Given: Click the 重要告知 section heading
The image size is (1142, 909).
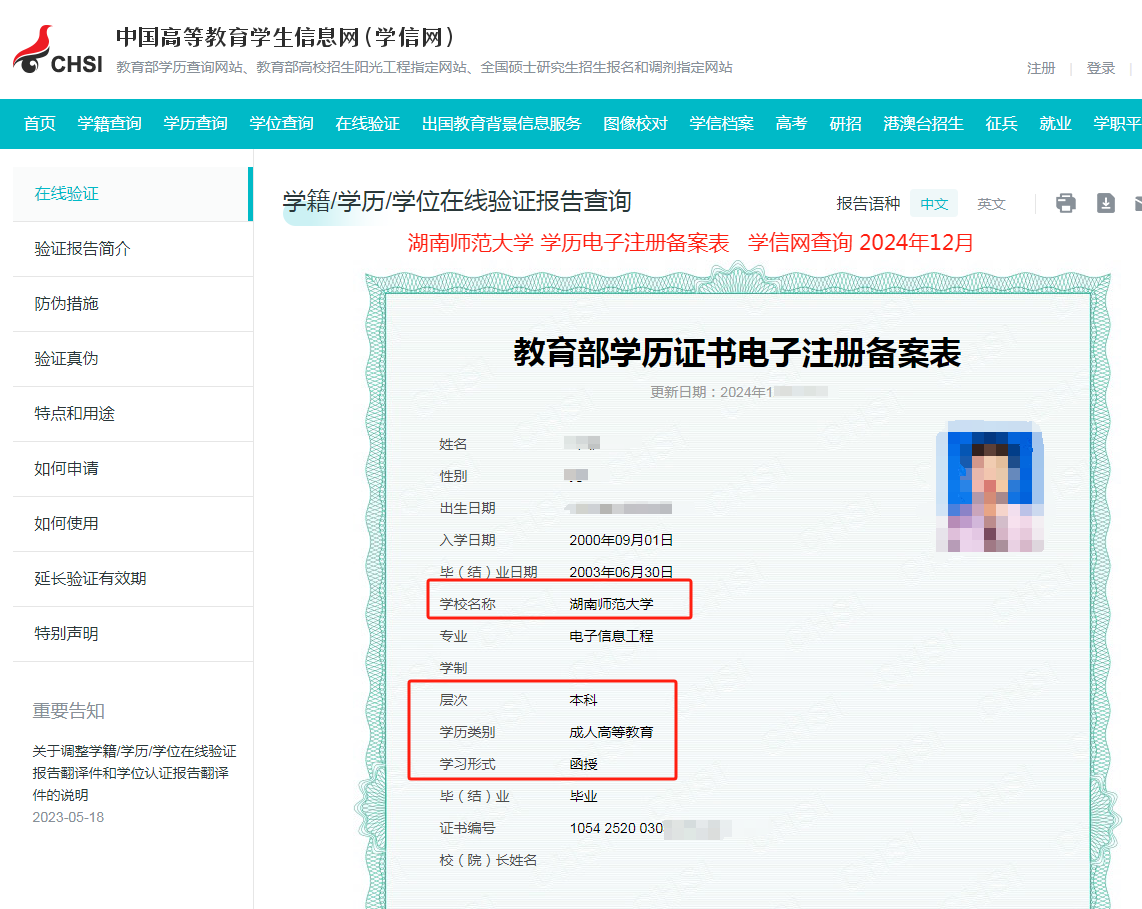Looking at the screenshot, I should [68, 712].
